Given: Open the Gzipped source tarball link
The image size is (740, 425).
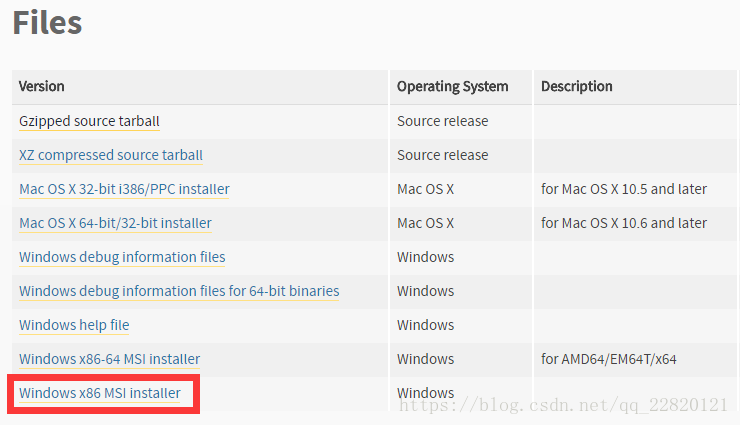Looking at the screenshot, I should [x=89, y=121].
